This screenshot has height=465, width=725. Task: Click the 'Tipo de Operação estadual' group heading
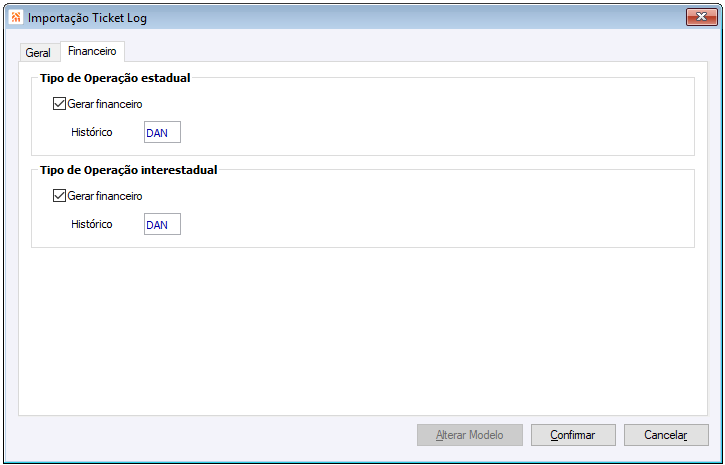(x=115, y=78)
